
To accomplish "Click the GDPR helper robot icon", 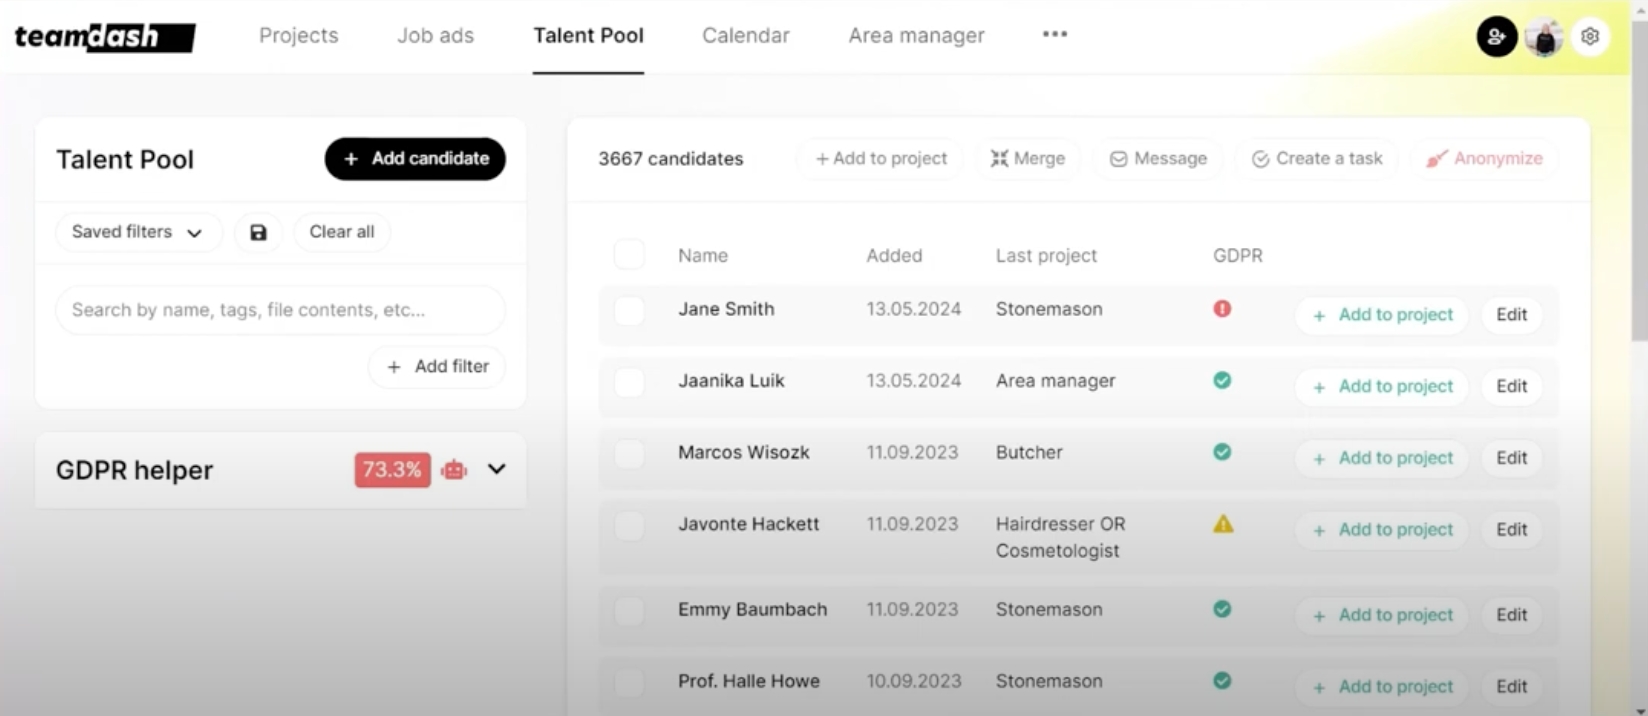I will pos(454,470).
